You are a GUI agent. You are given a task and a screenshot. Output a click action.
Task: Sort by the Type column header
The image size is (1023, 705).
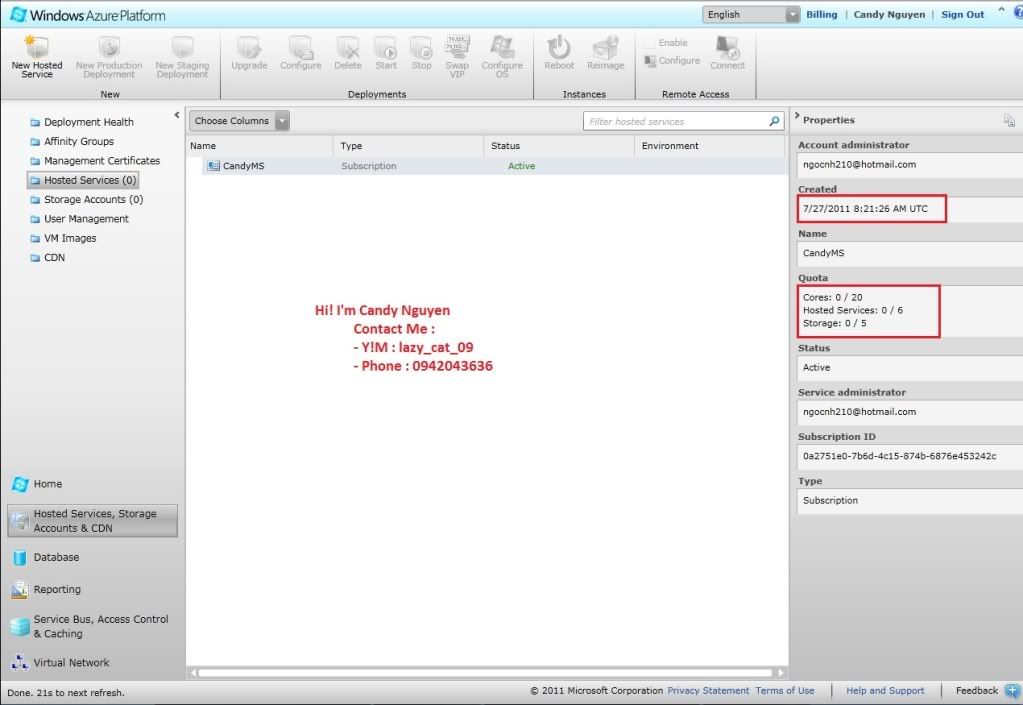point(409,145)
